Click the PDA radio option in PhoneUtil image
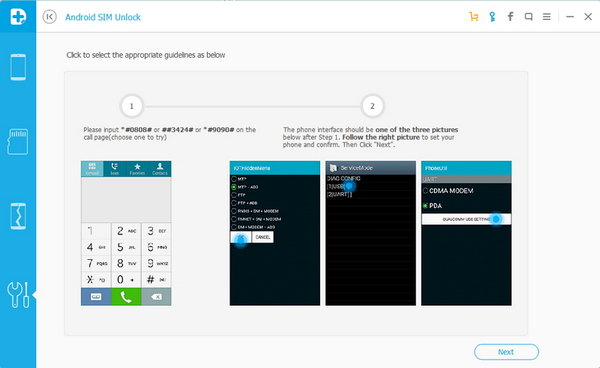 [x=432, y=206]
